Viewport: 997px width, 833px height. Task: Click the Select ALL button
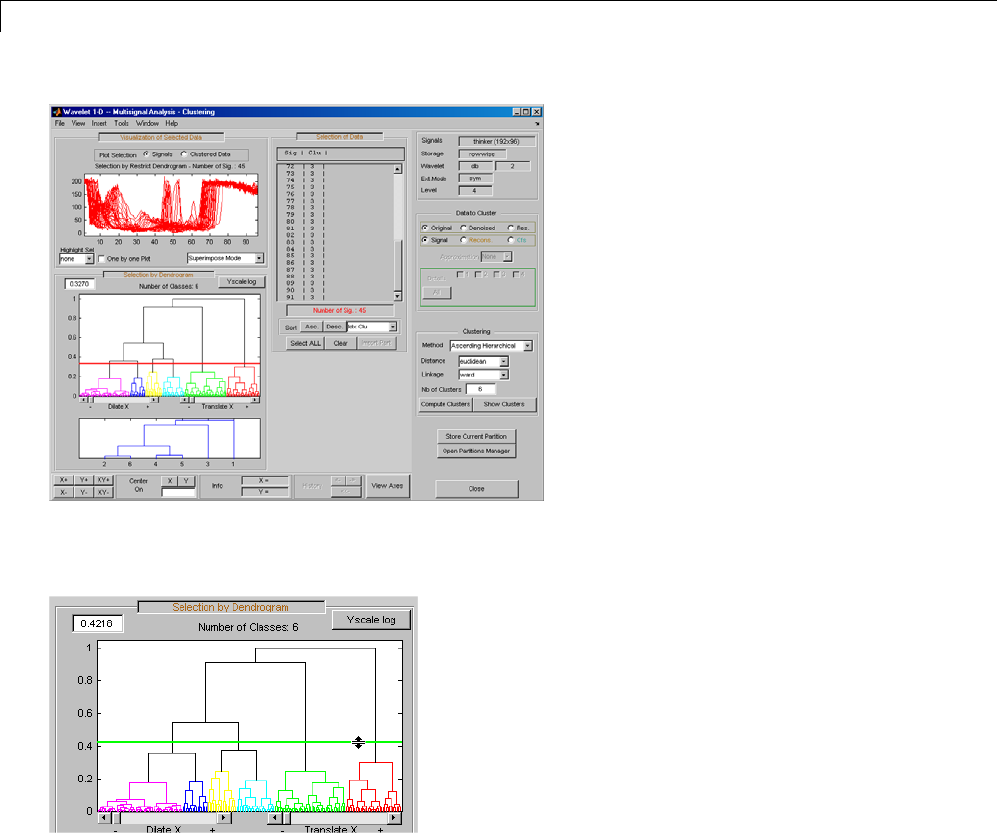[x=305, y=343]
